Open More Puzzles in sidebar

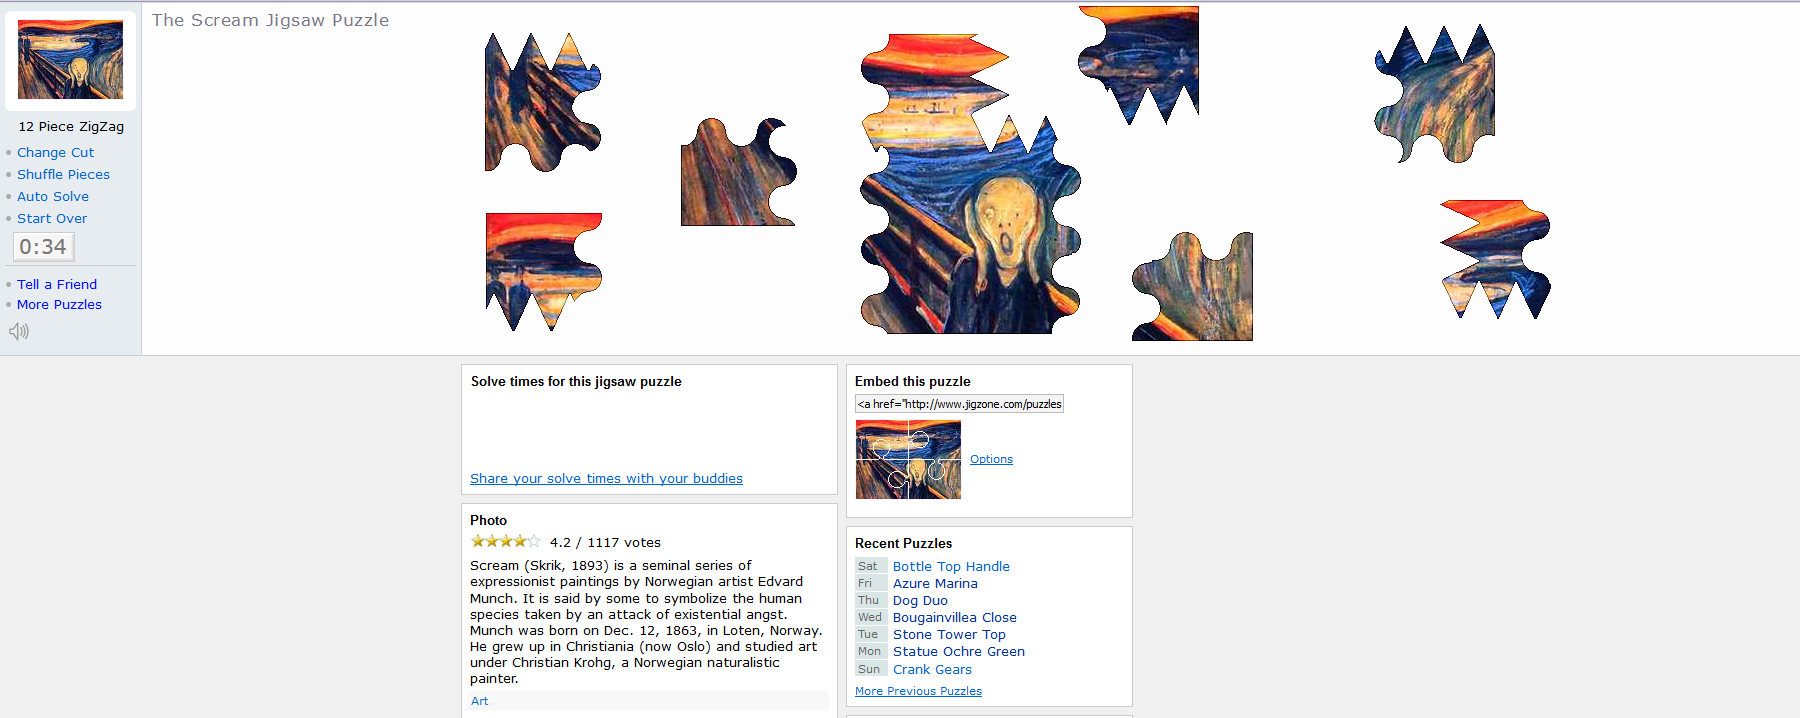click(59, 305)
